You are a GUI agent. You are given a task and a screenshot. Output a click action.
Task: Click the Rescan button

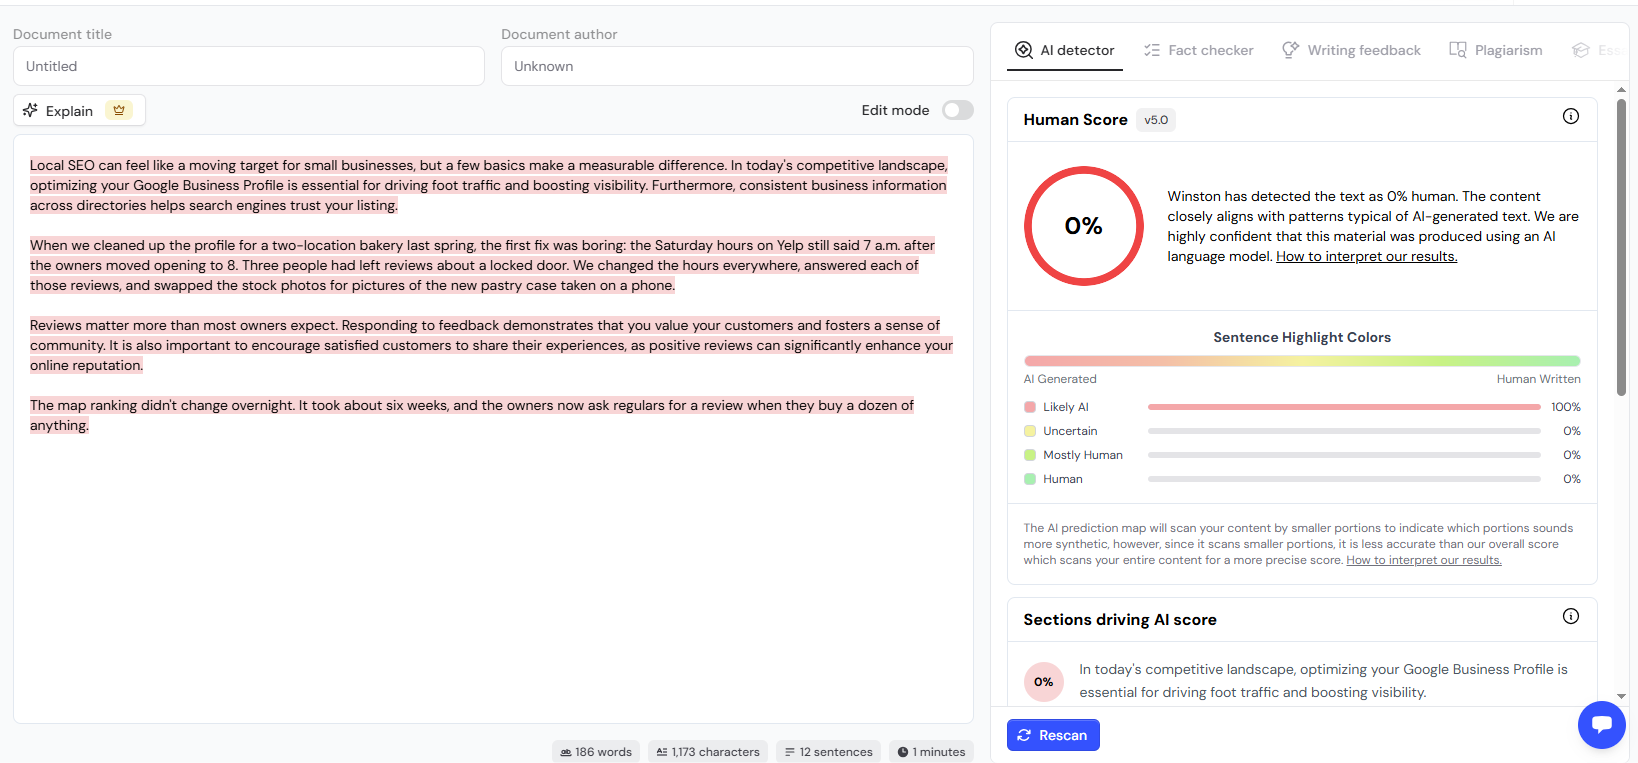(1053, 735)
